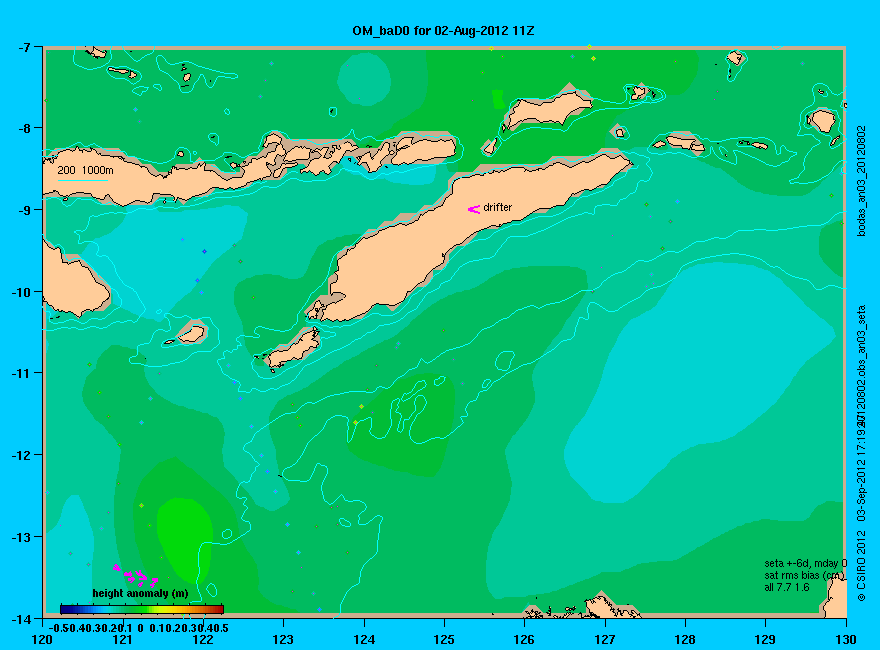Click the vertical 'bodas_an03_20120802' text at right
This screenshot has height=650, width=880.
point(862,181)
